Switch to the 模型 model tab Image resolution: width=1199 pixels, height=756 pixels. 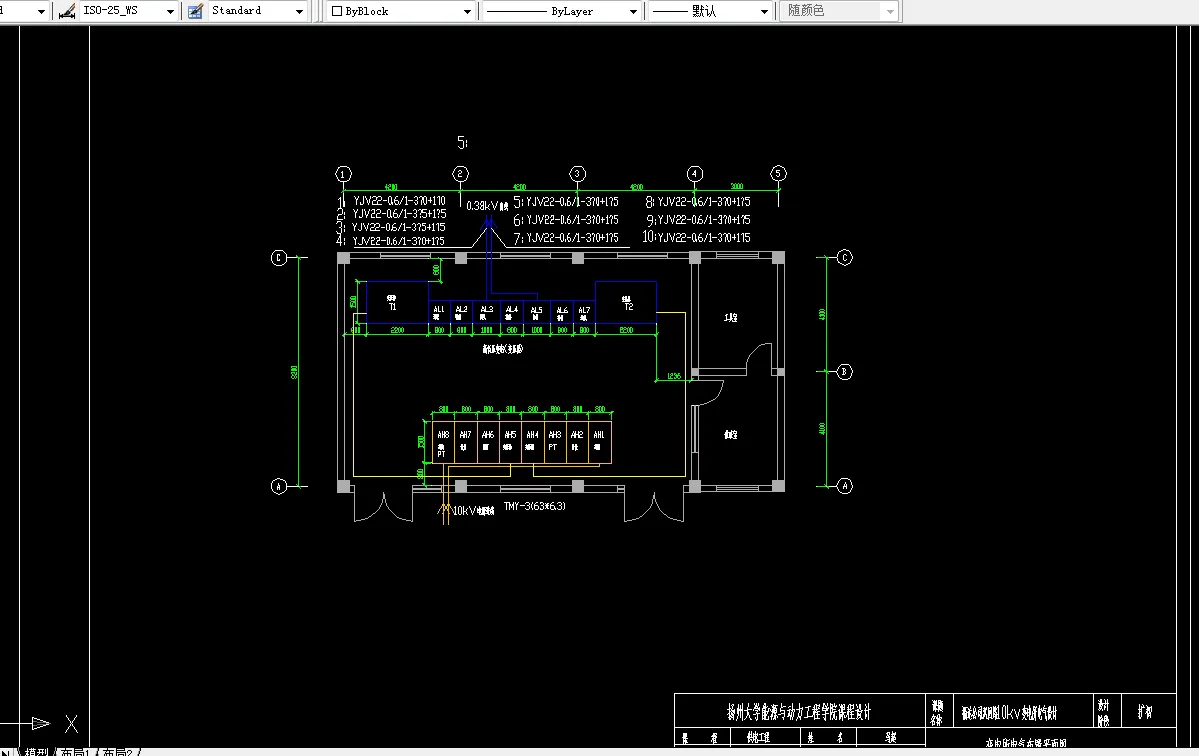(36, 752)
